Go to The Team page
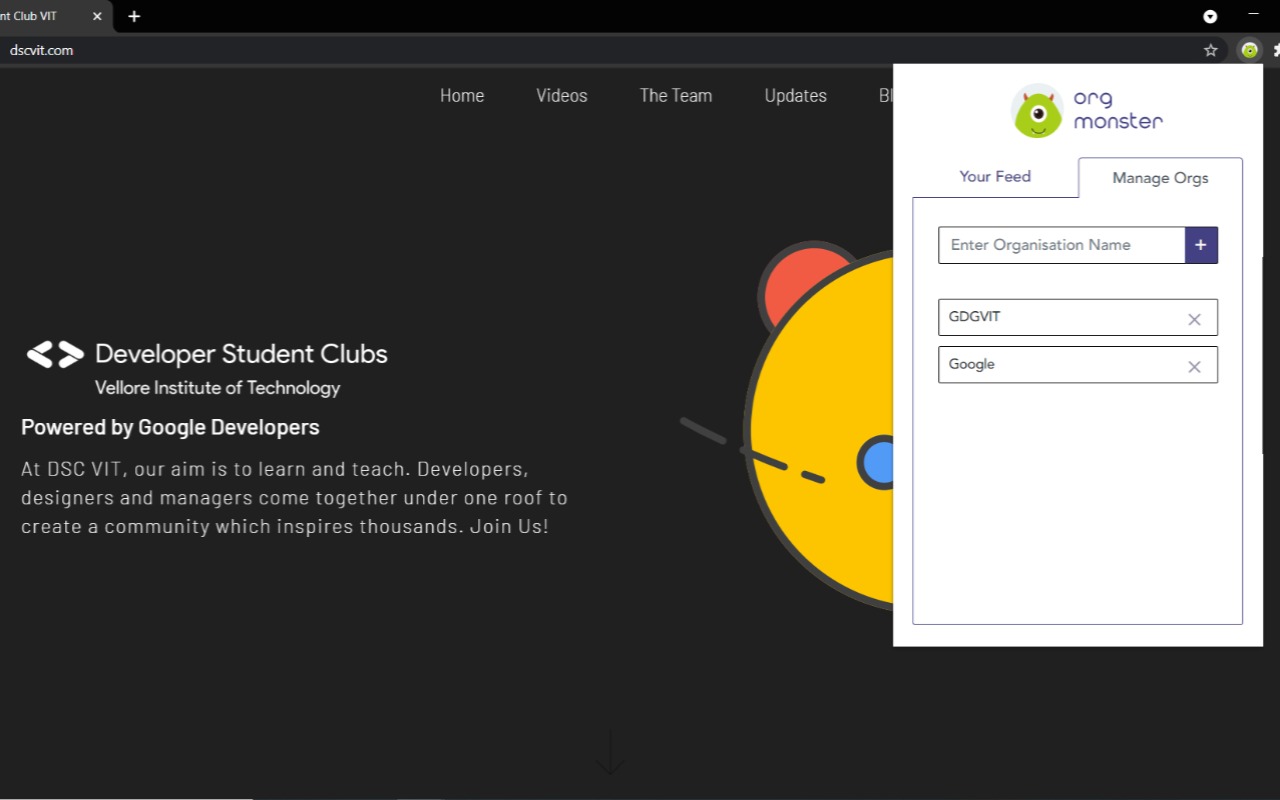The height and width of the screenshot is (800, 1280). pyautogui.click(x=676, y=96)
